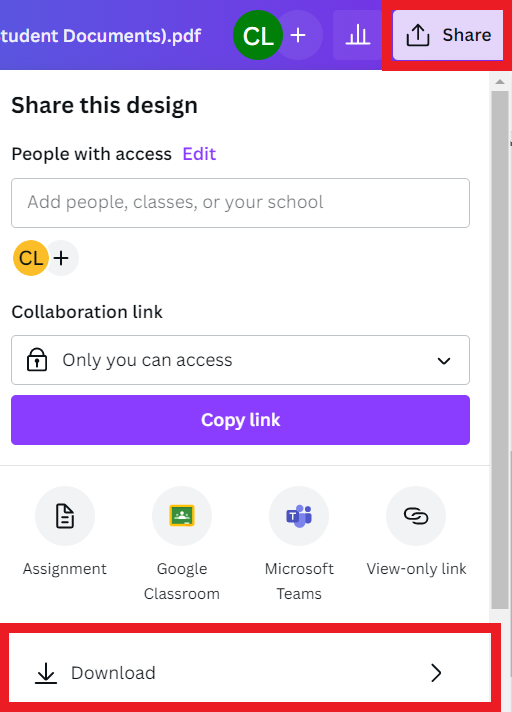The height and width of the screenshot is (712, 512).
Task: Choose the View-only link option
Action: coord(416,532)
